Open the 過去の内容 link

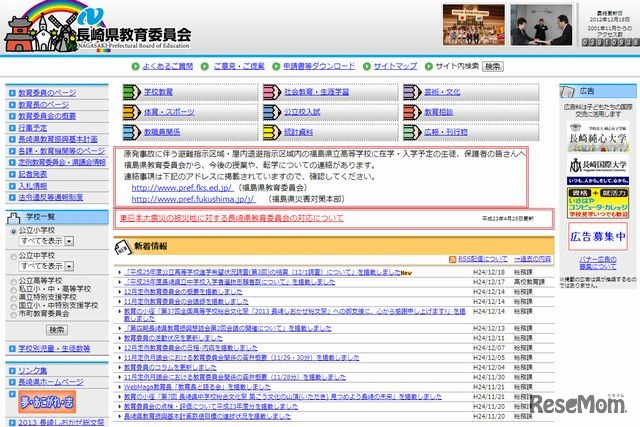532,259
